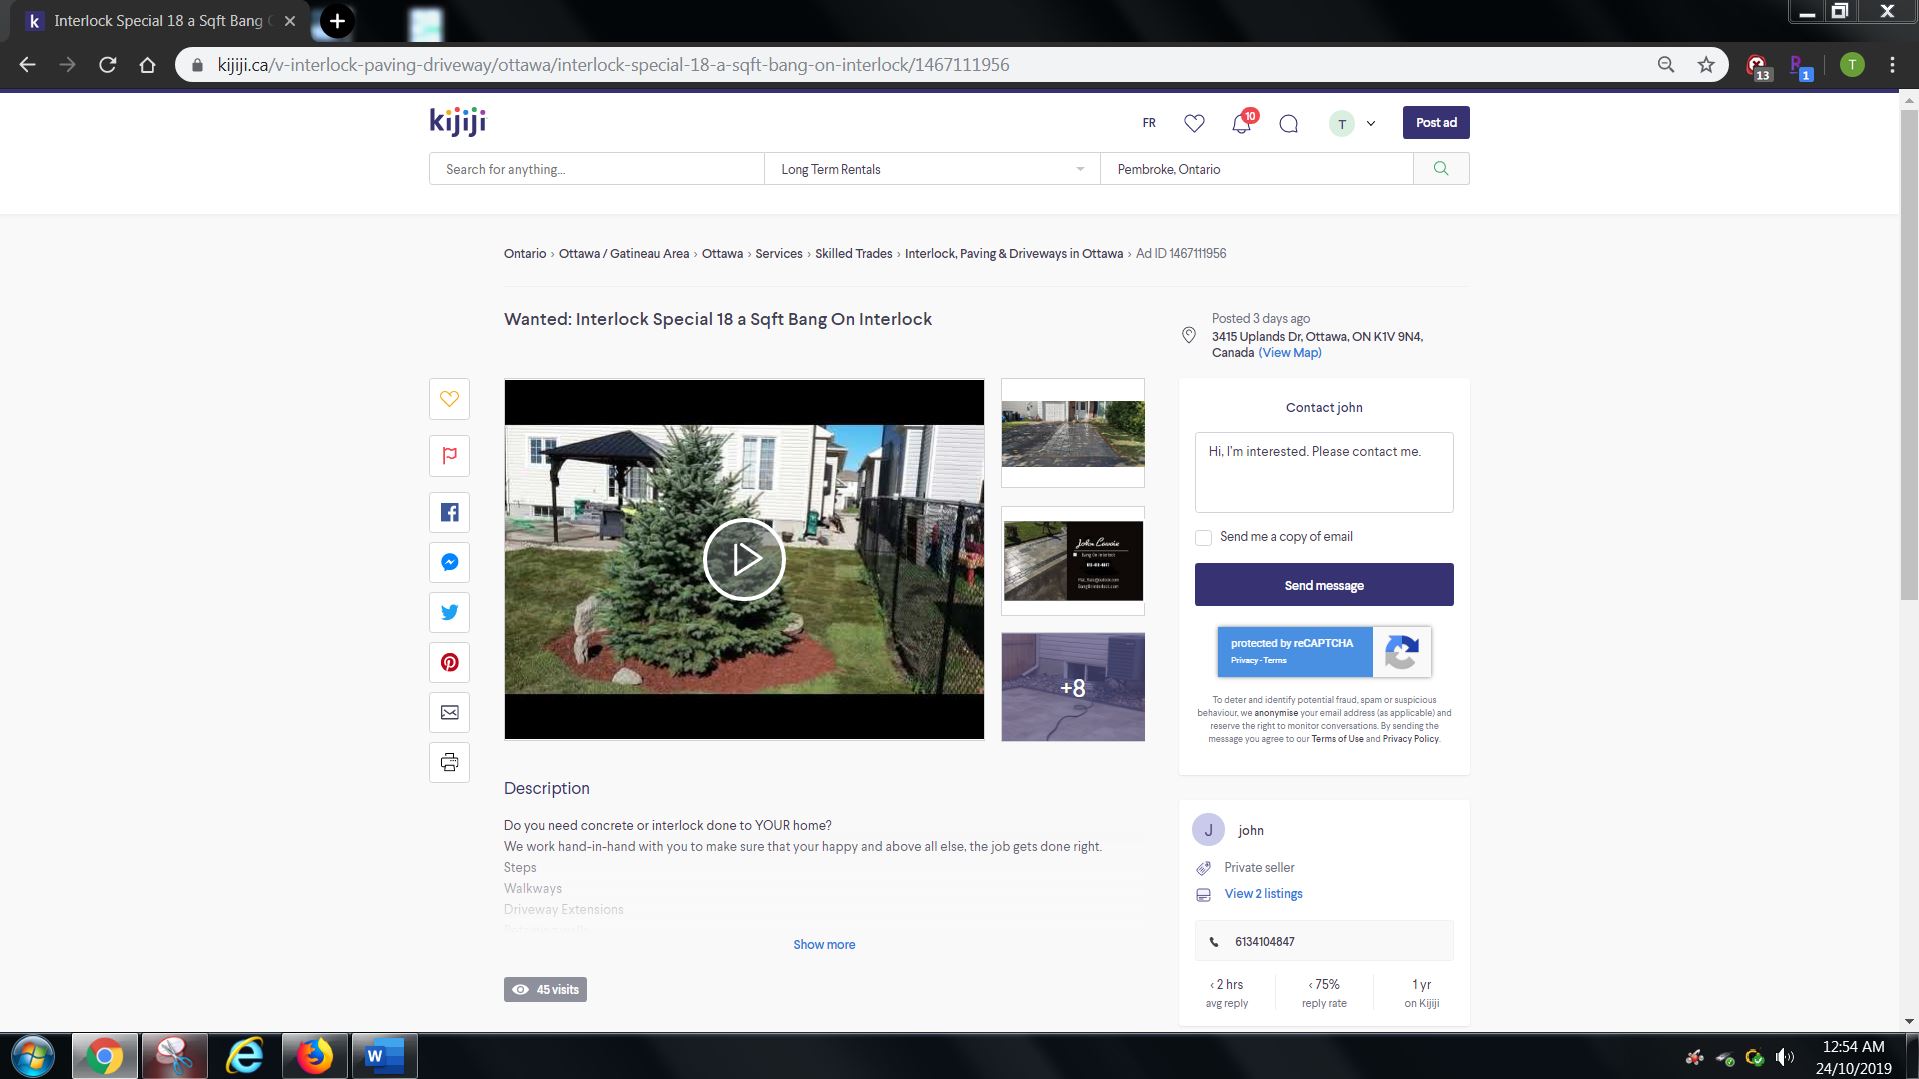Open View 2 listings link

coord(1264,894)
